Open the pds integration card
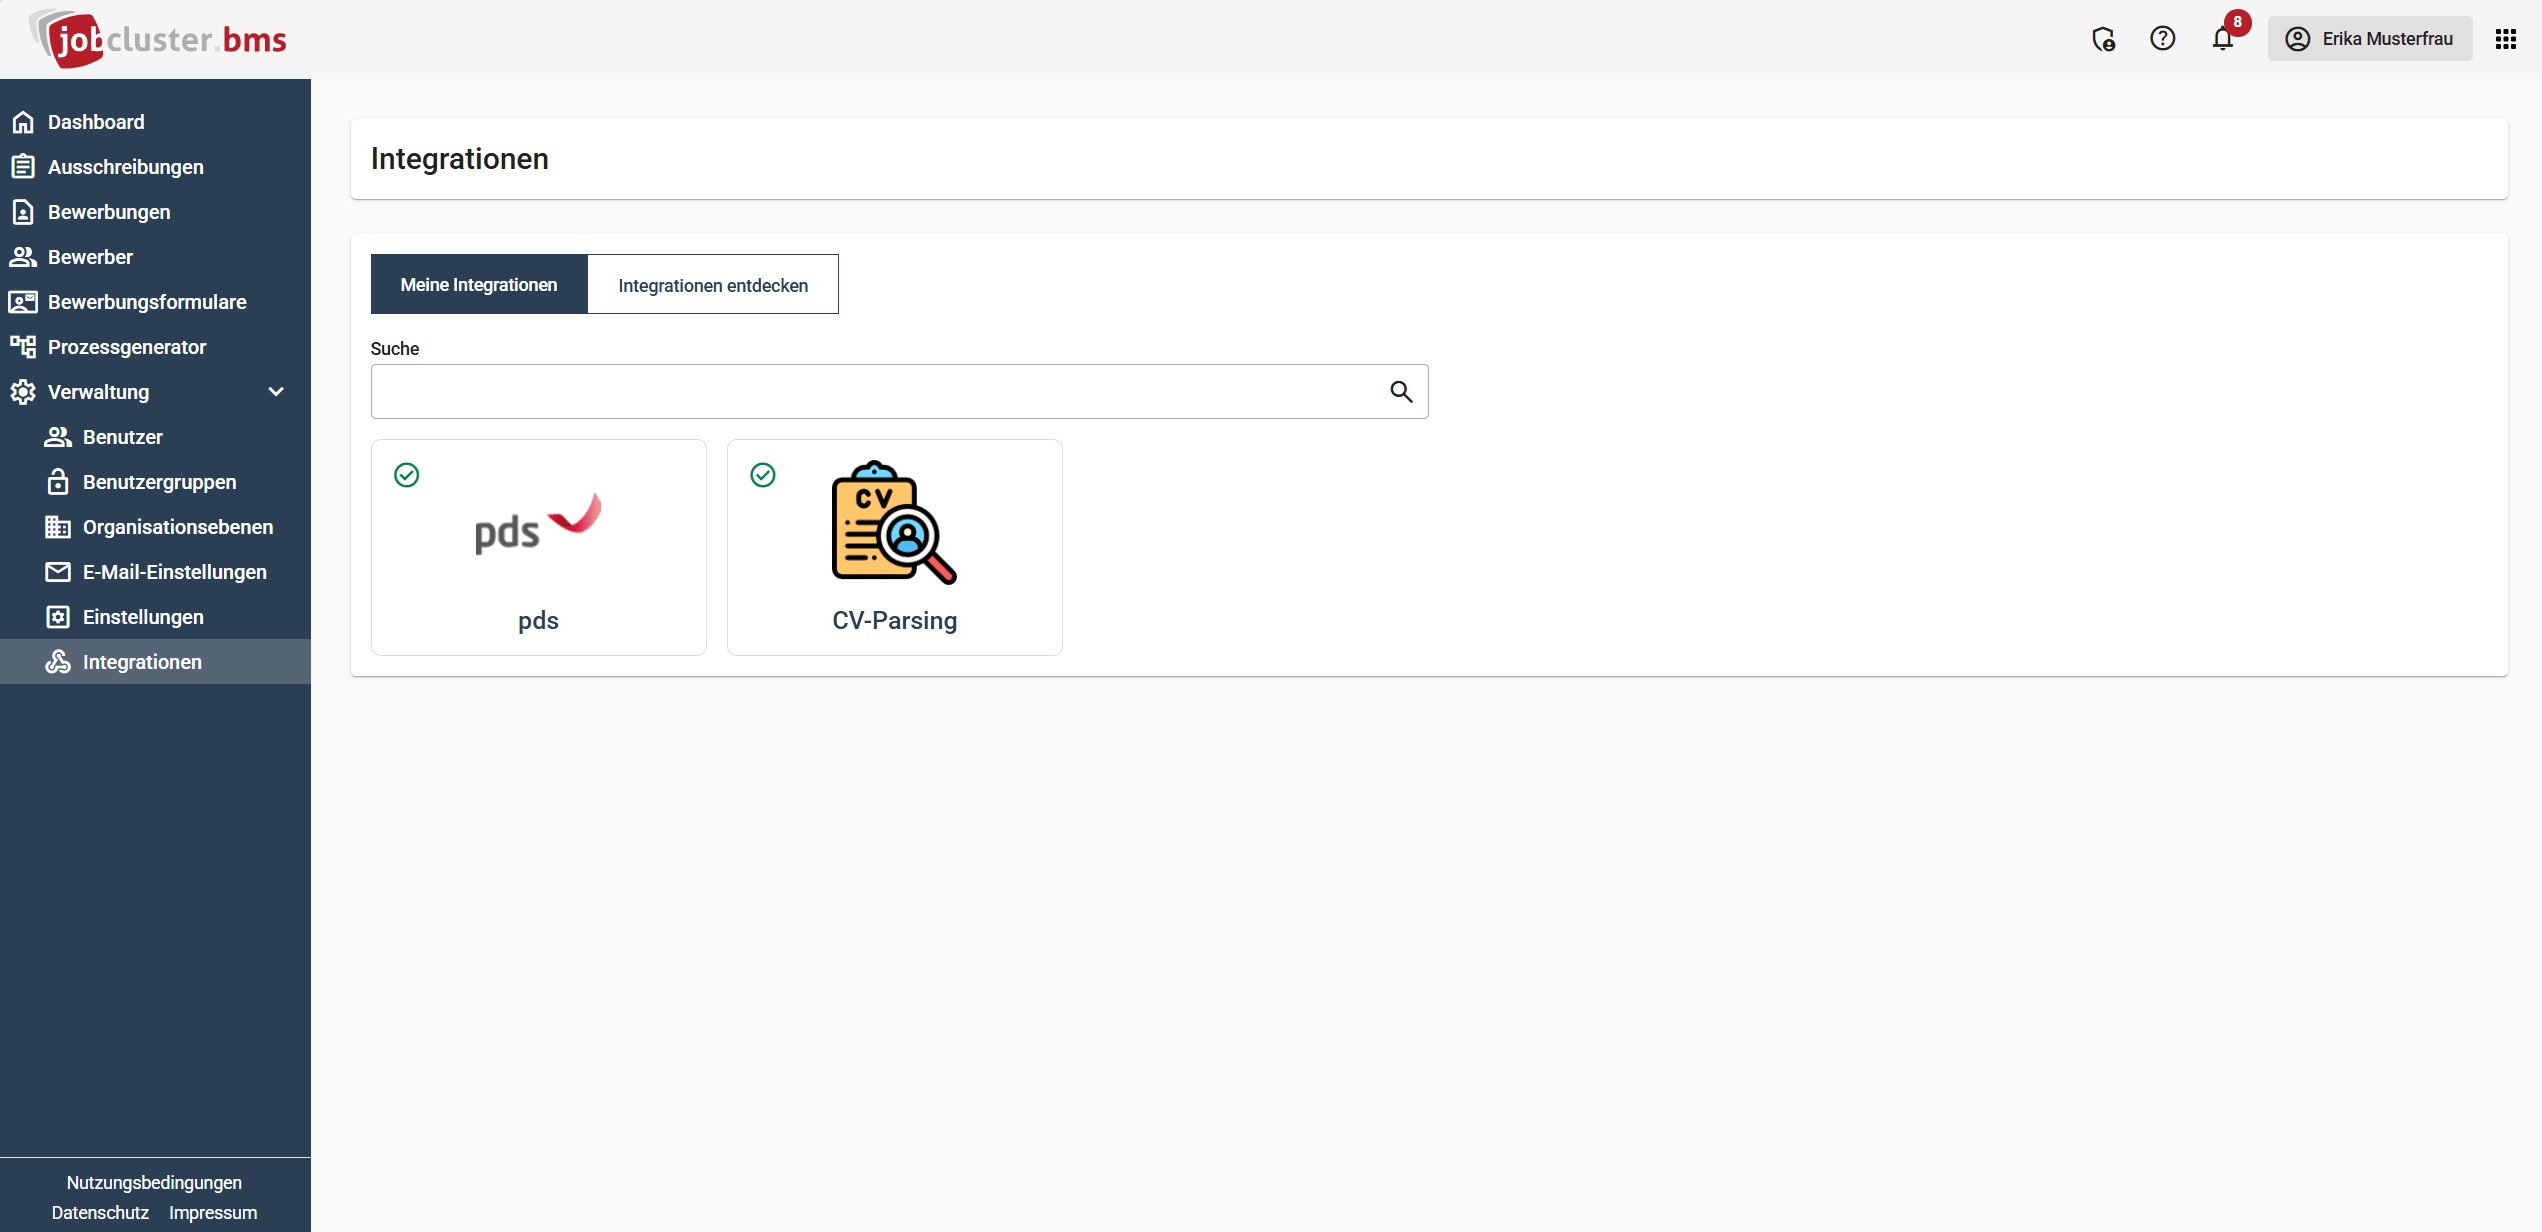The width and height of the screenshot is (2542, 1232). [538, 547]
